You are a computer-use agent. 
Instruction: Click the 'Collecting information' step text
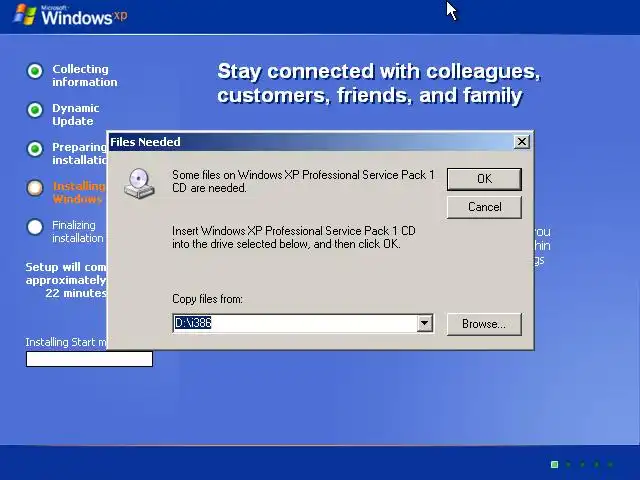[84, 76]
